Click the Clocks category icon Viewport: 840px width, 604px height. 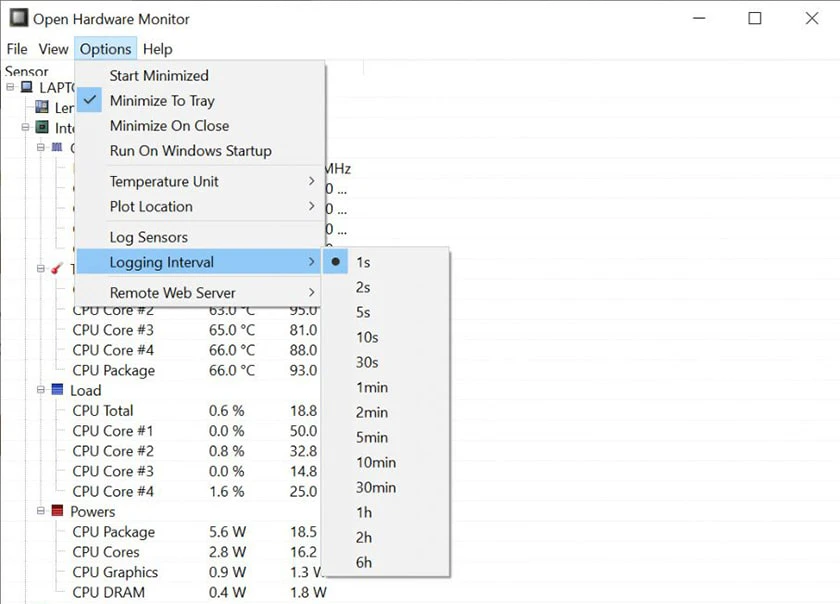click(57, 147)
